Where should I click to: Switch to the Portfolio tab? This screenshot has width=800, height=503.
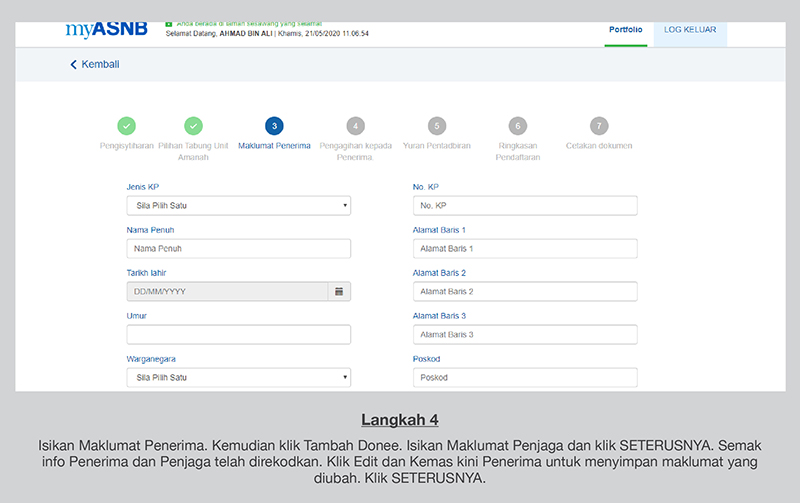(x=625, y=30)
